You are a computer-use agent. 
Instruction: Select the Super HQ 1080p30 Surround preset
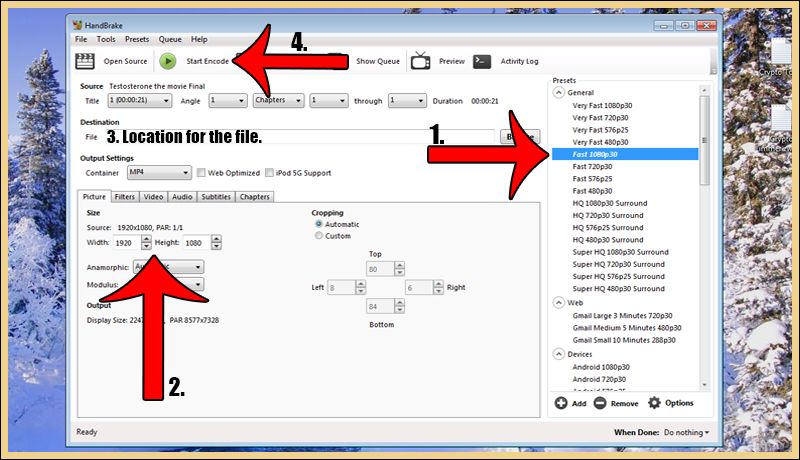[x=620, y=252]
